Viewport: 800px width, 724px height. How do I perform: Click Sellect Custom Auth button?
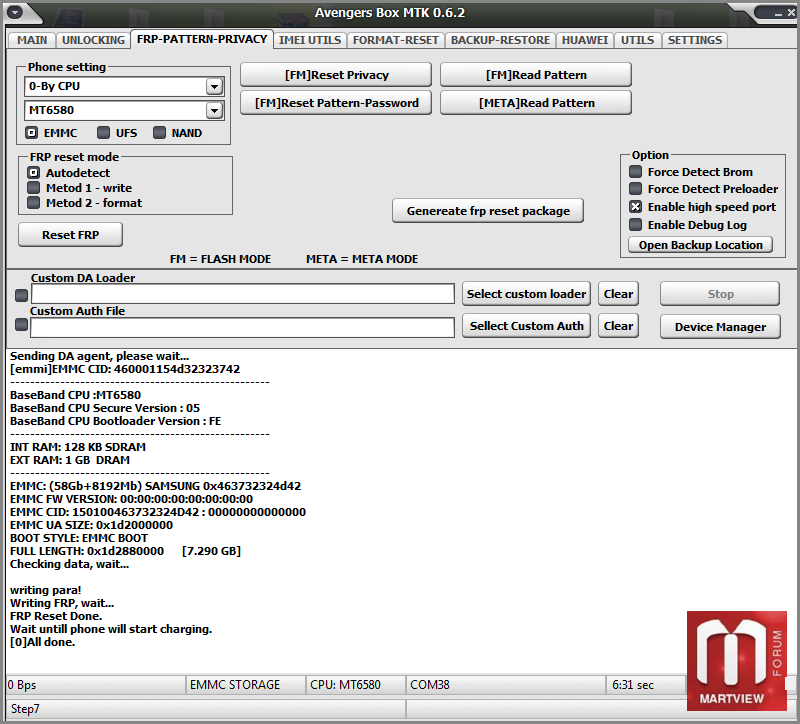(526, 326)
